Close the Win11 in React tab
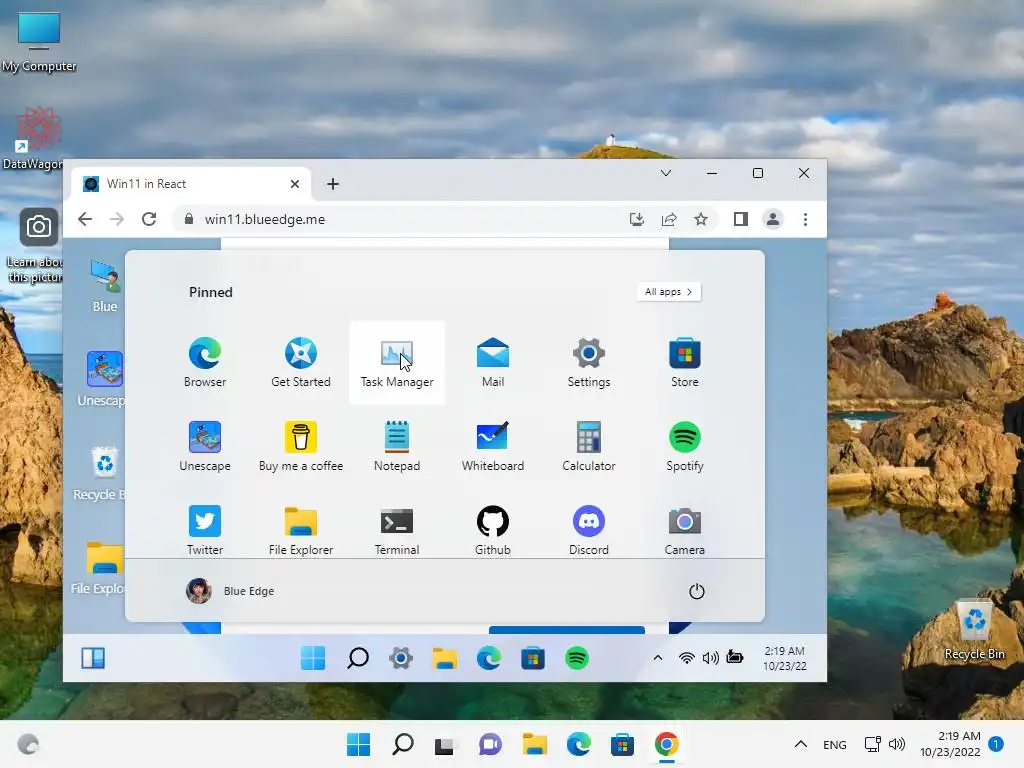The height and width of the screenshot is (768, 1024). pyautogui.click(x=295, y=184)
